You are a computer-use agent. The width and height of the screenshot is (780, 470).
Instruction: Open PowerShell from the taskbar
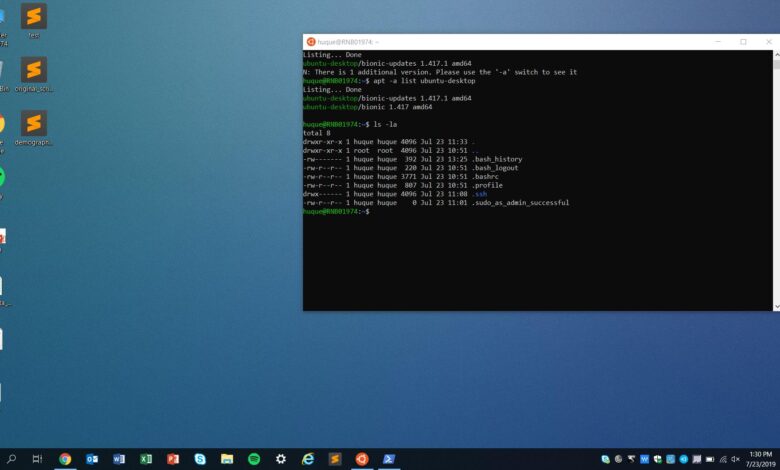[389, 459]
